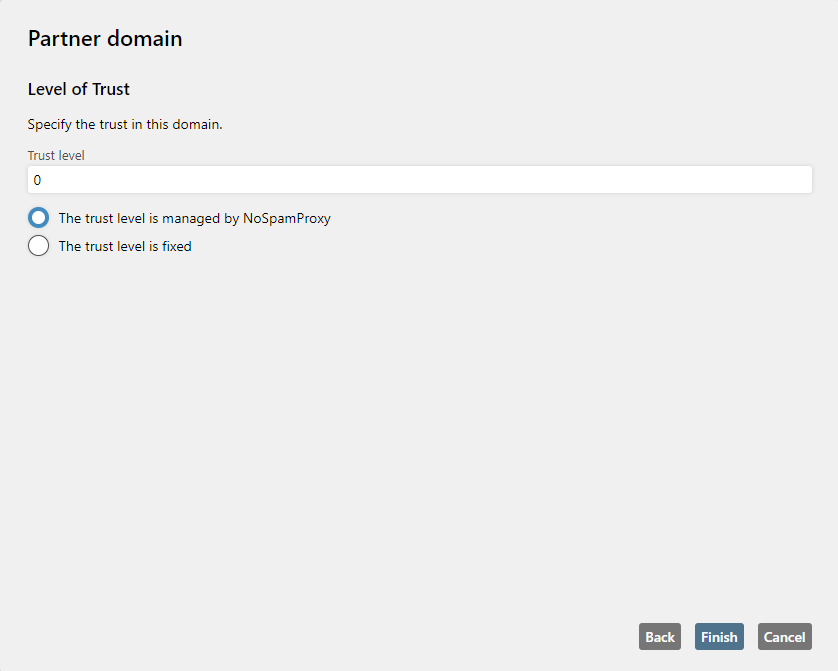
Task: Click into the Trust level input field
Action: pos(420,180)
